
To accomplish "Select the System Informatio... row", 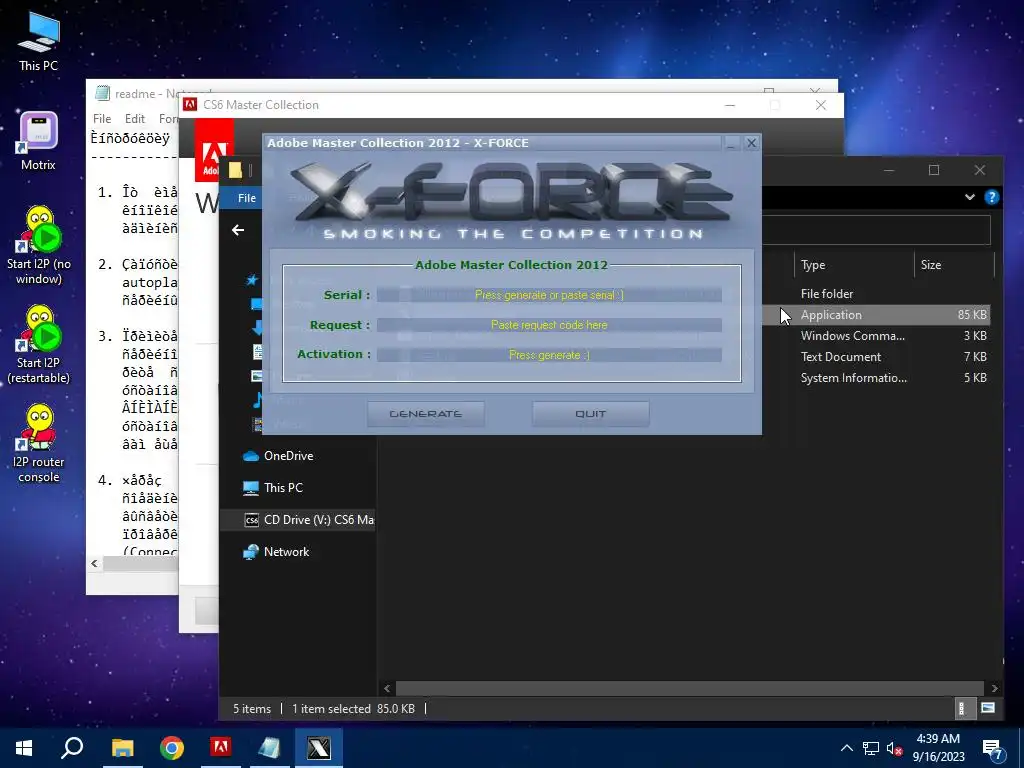I will pyautogui.click(x=876, y=377).
